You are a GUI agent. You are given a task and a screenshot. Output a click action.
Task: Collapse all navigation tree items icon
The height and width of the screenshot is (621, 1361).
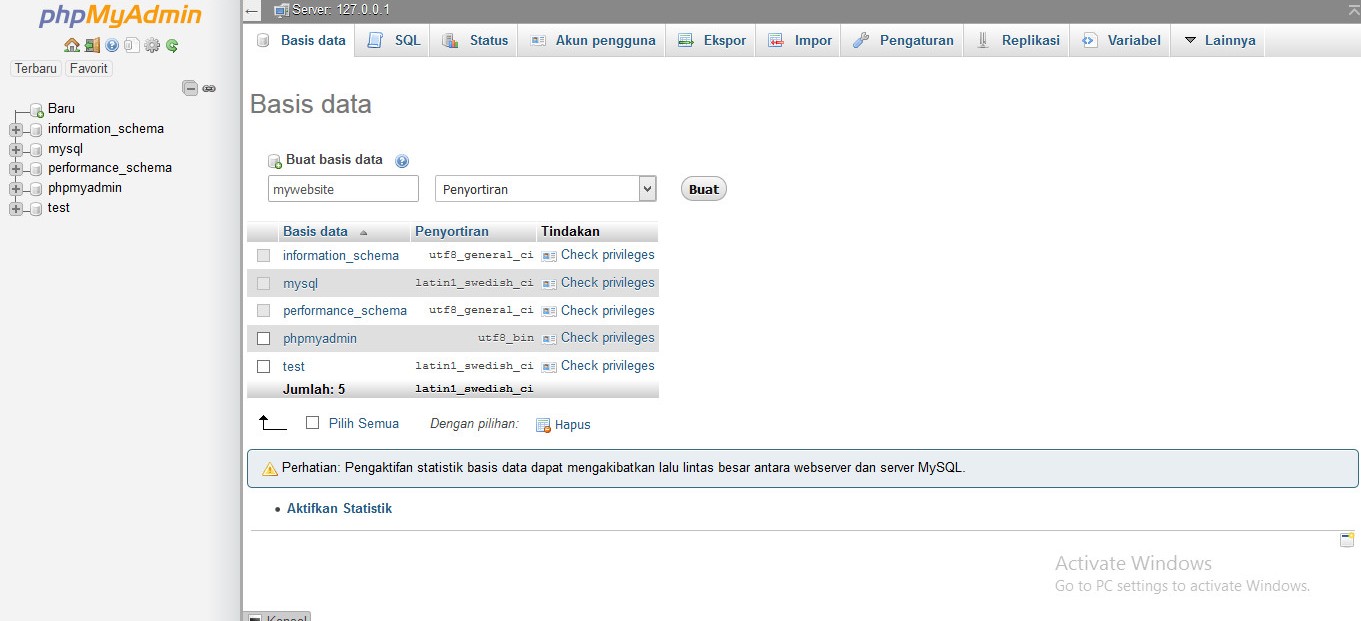point(190,88)
